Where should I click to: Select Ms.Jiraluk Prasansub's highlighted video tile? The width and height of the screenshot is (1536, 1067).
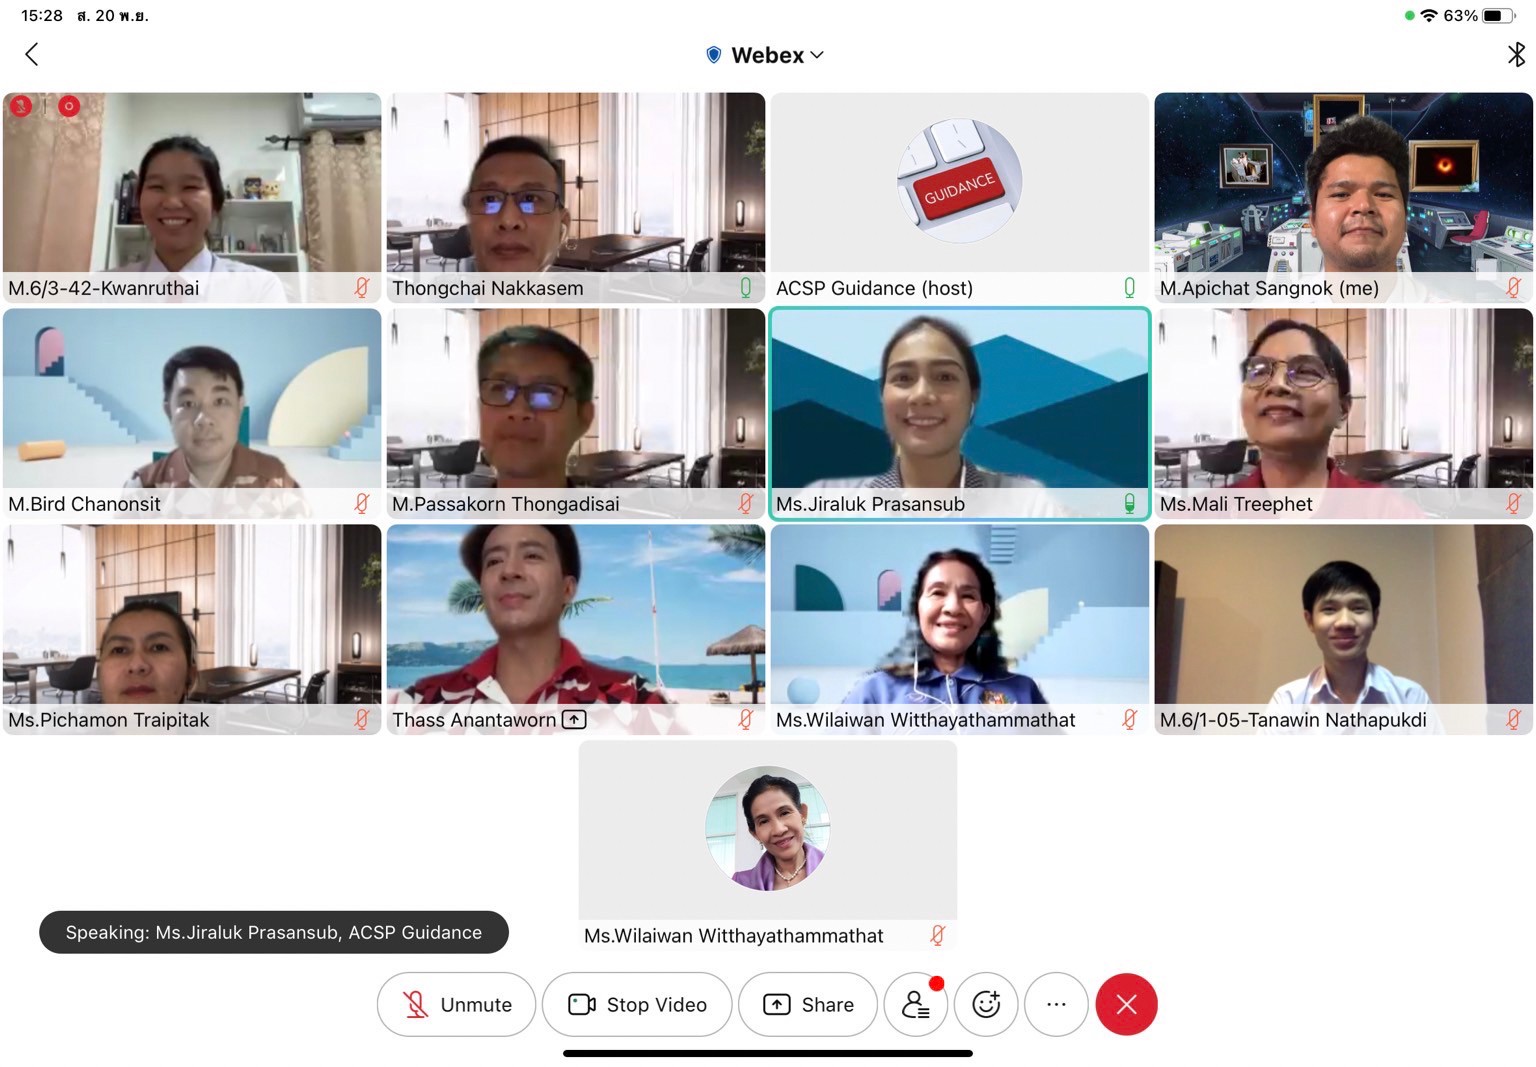pyautogui.click(x=959, y=400)
